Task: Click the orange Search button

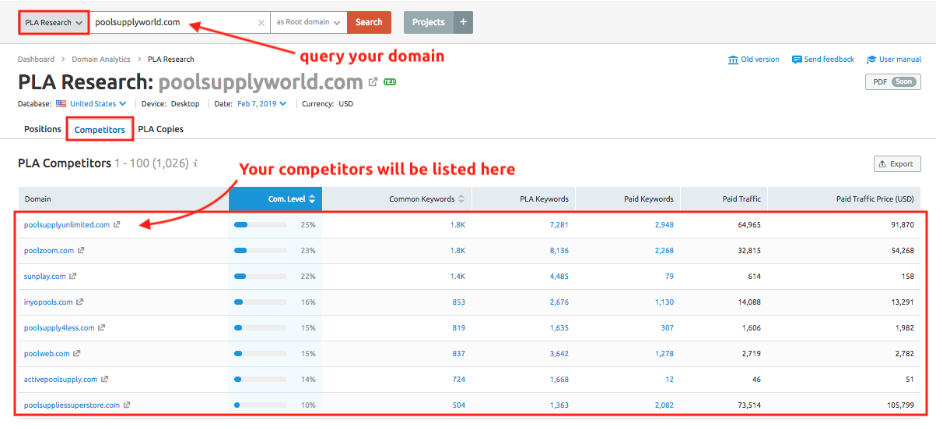Action: click(x=369, y=22)
